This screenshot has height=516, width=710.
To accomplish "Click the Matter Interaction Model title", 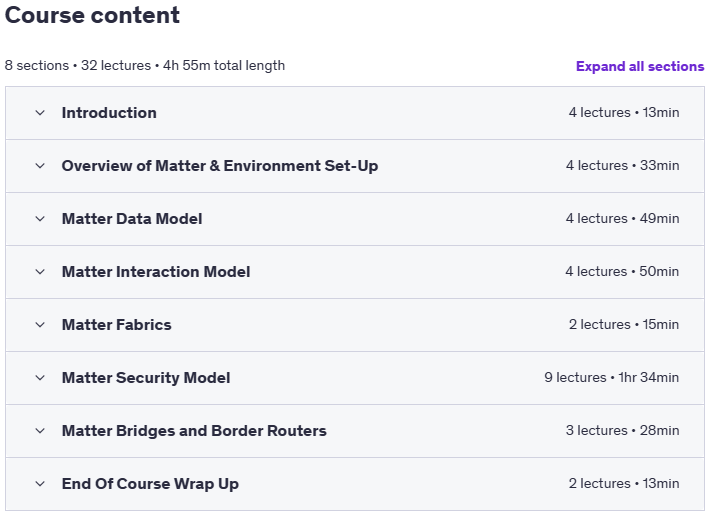I will pos(156,272).
